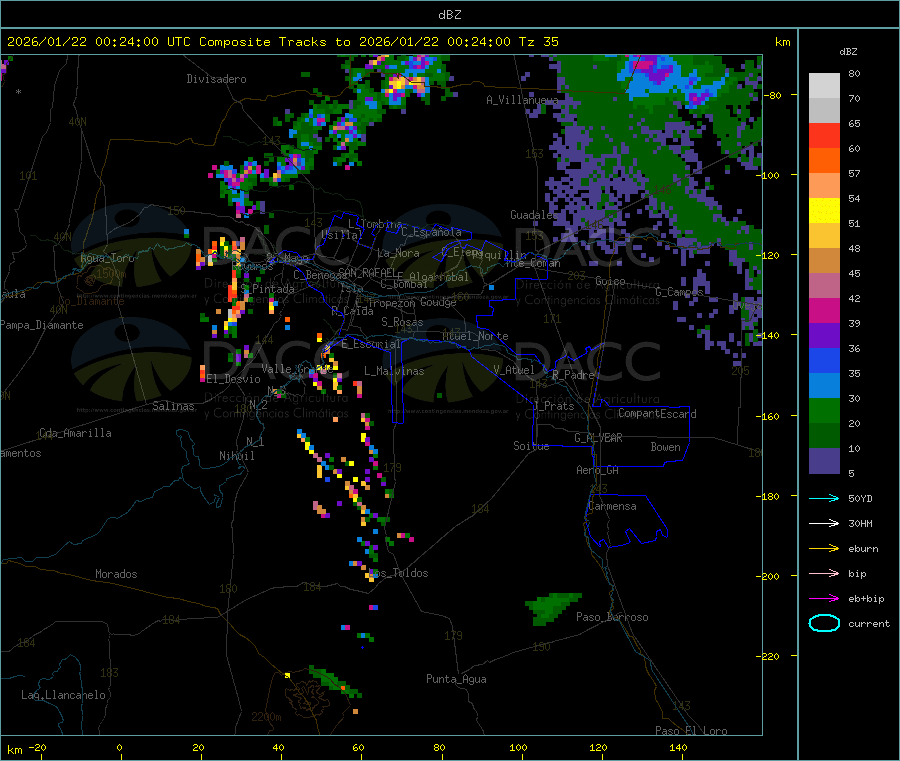Click the El_Desvio map label
Screen dimensions: 900x761
233,379
